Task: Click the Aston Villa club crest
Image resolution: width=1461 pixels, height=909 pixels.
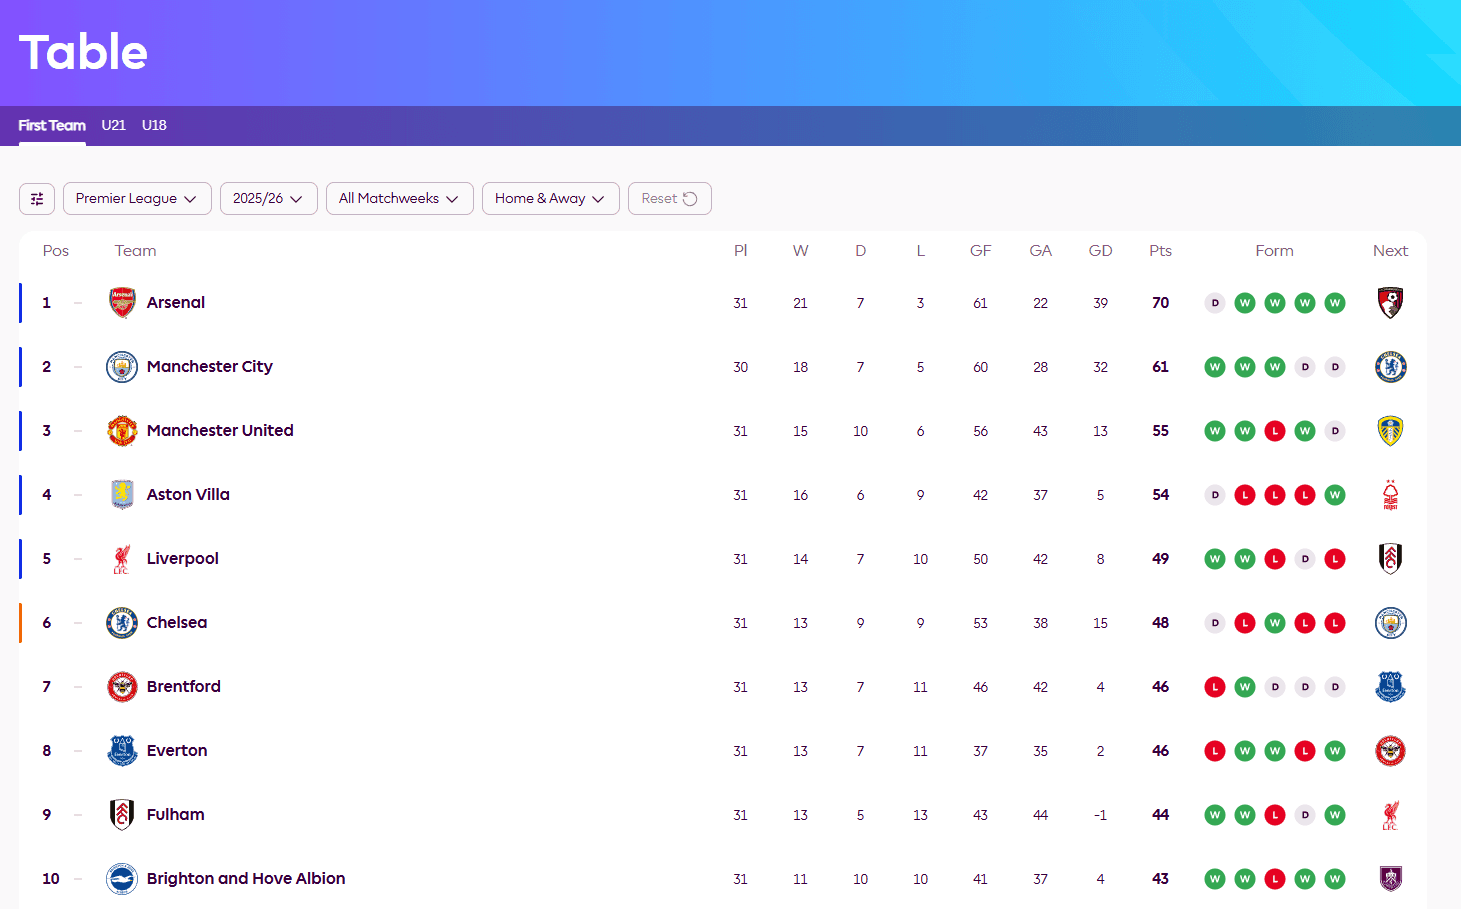Action: pyautogui.click(x=122, y=494)
